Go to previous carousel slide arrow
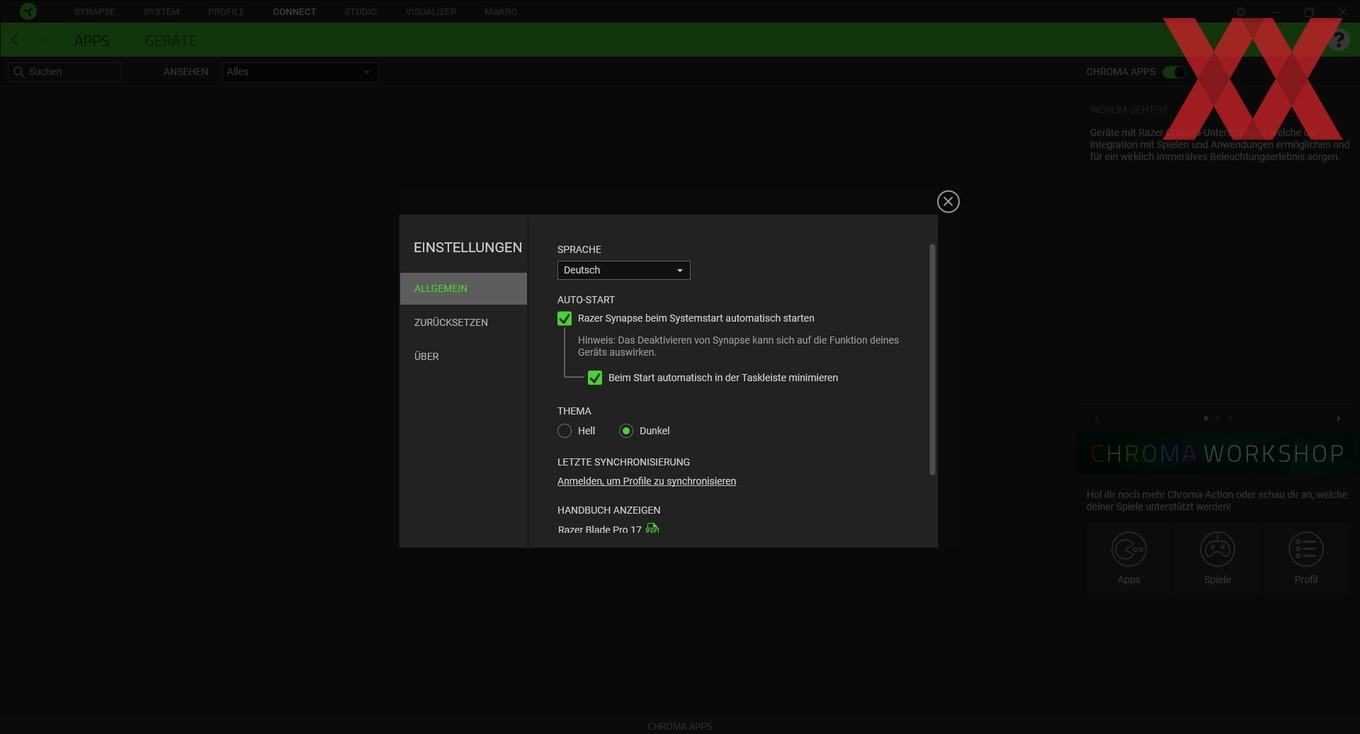The width and height of the screenshot is (1360, 734). [1097, 418]
